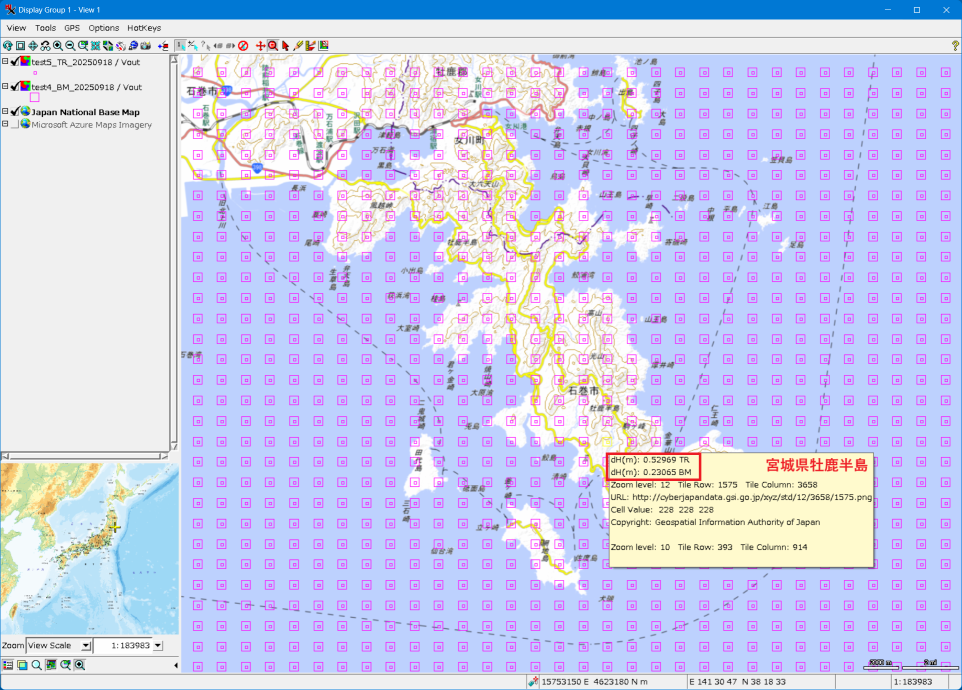
Task: Select the pan four-arrow tool
Action: [x=33, y=46]
